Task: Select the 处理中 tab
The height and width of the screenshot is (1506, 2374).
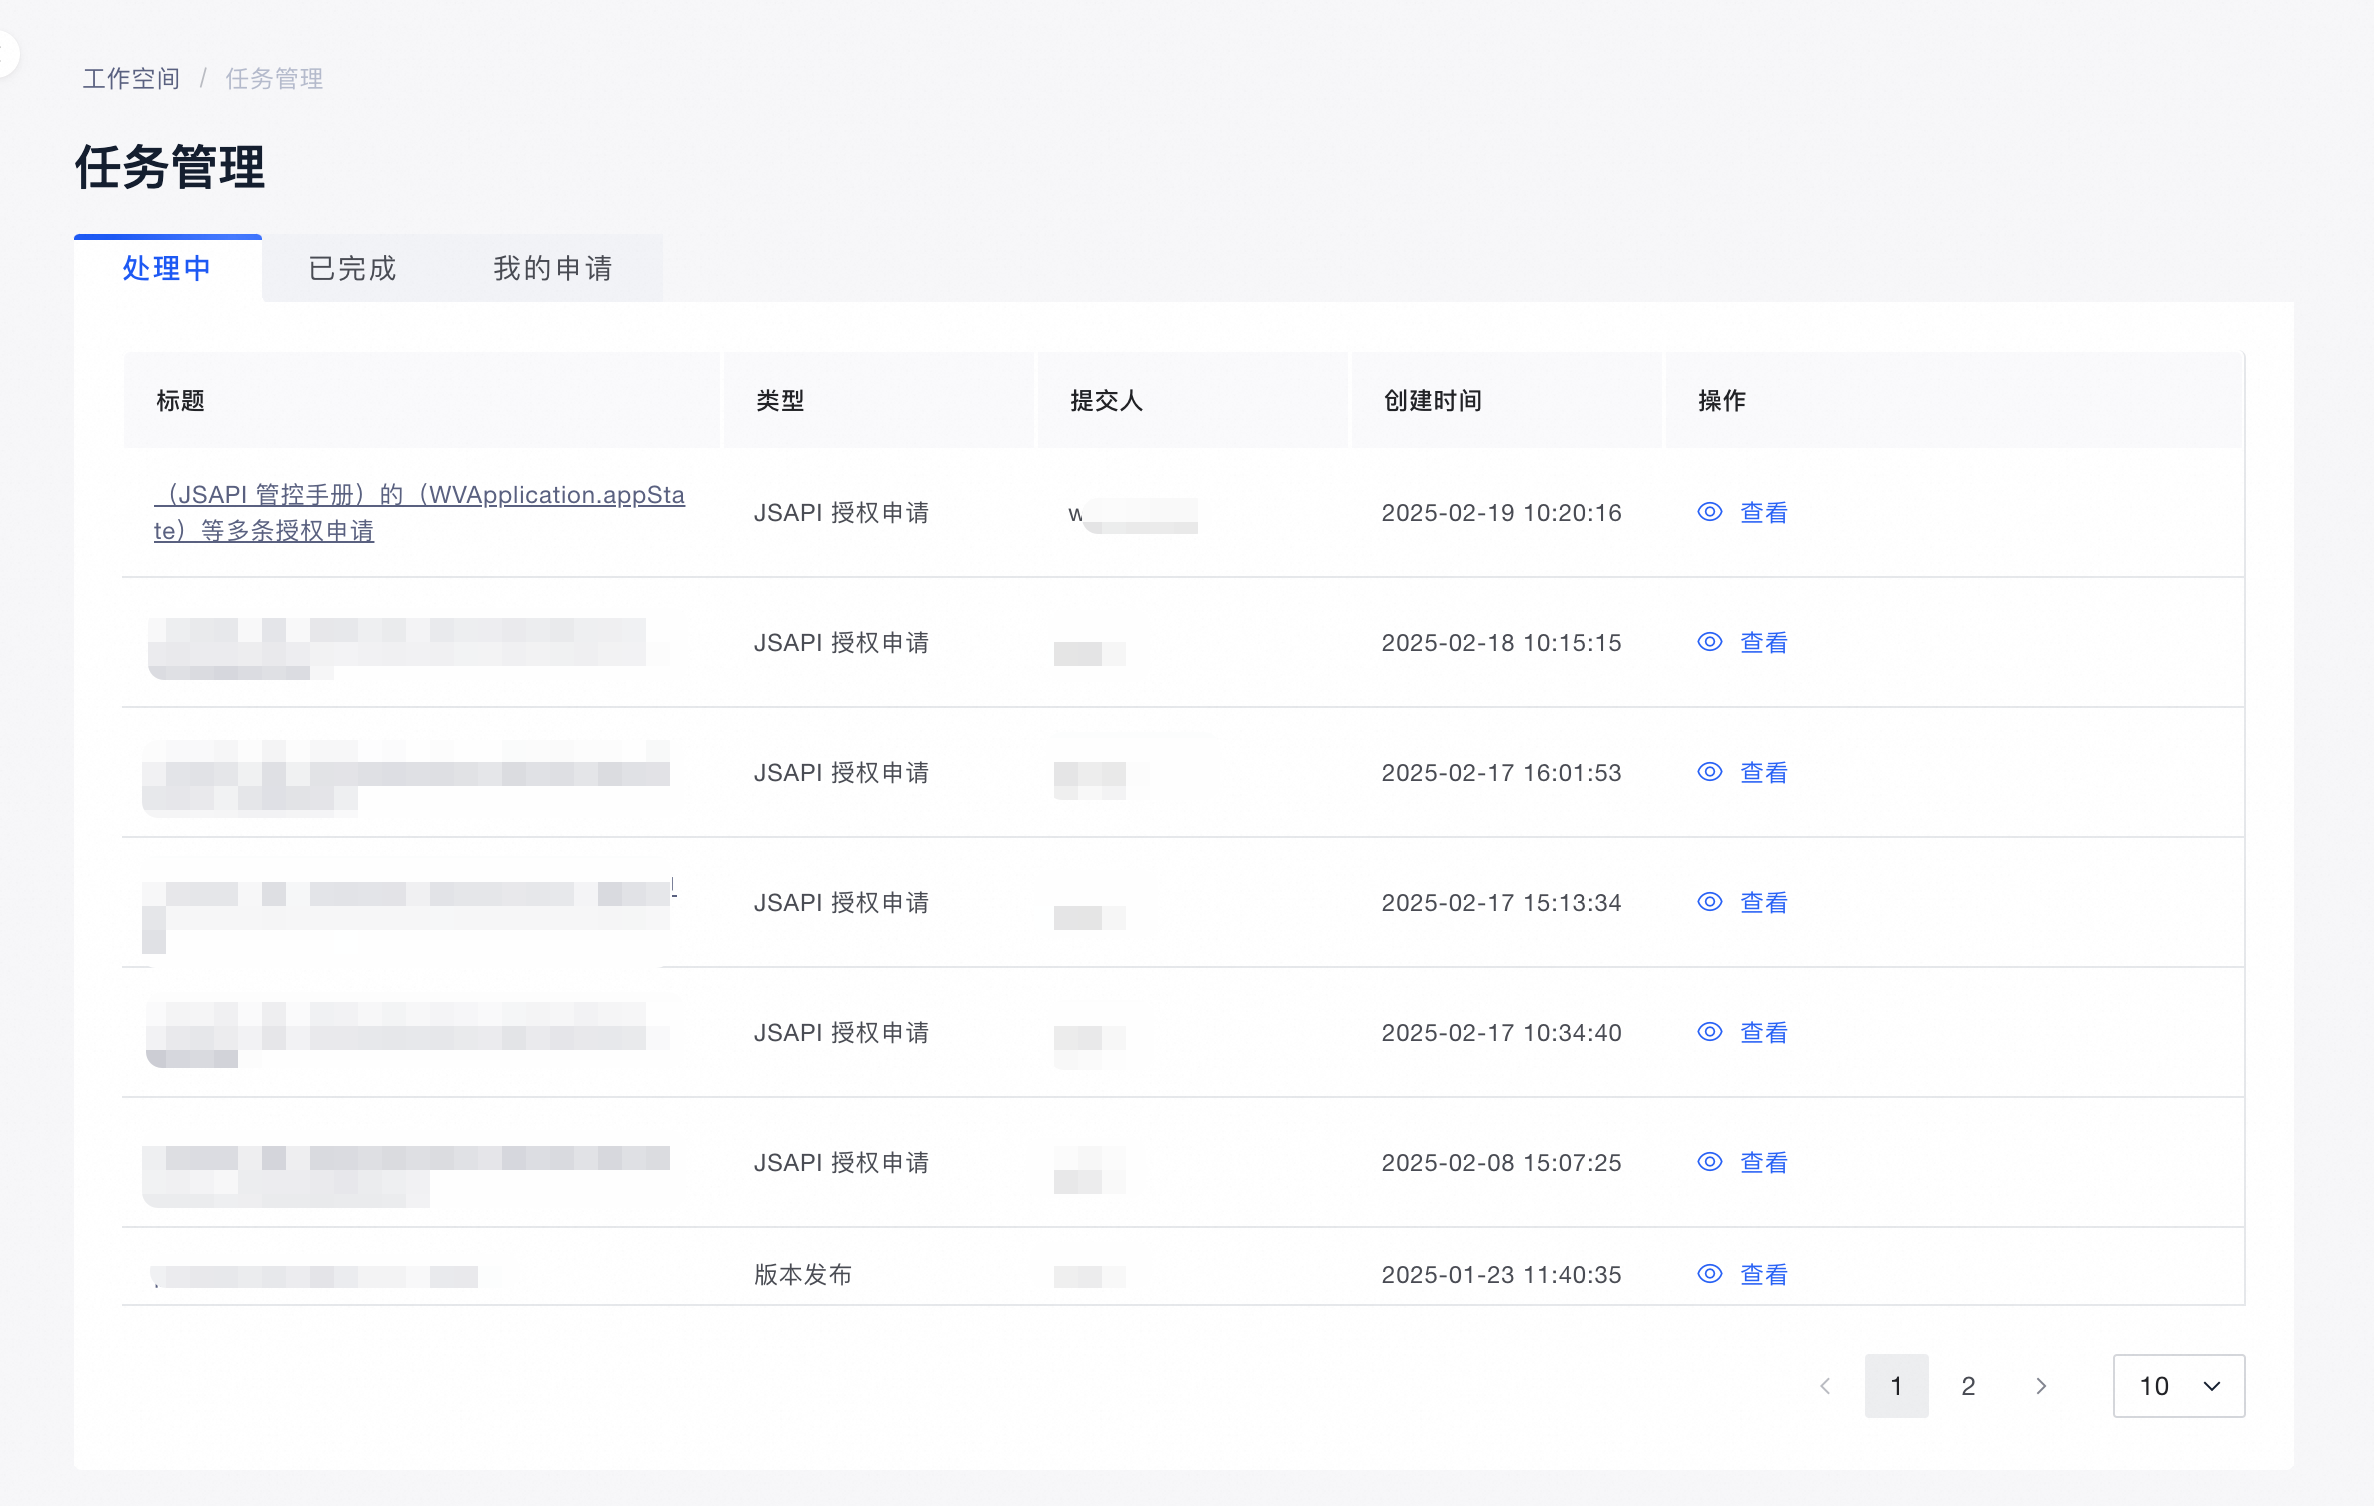Action: click(167, 268)
